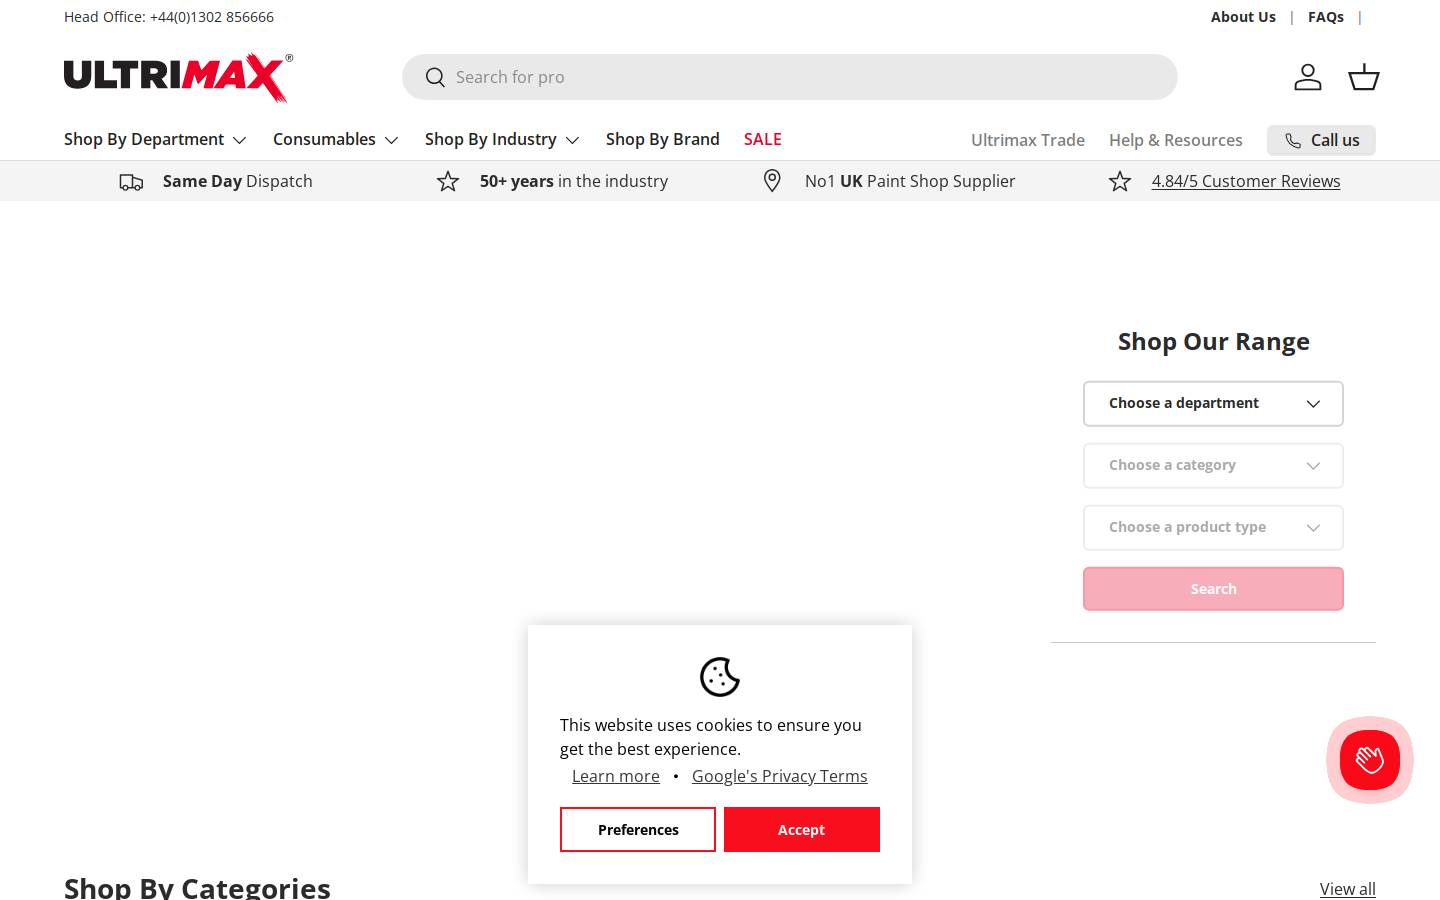
Task: Click View all categories link
Action: click(x=1348, y=889)
